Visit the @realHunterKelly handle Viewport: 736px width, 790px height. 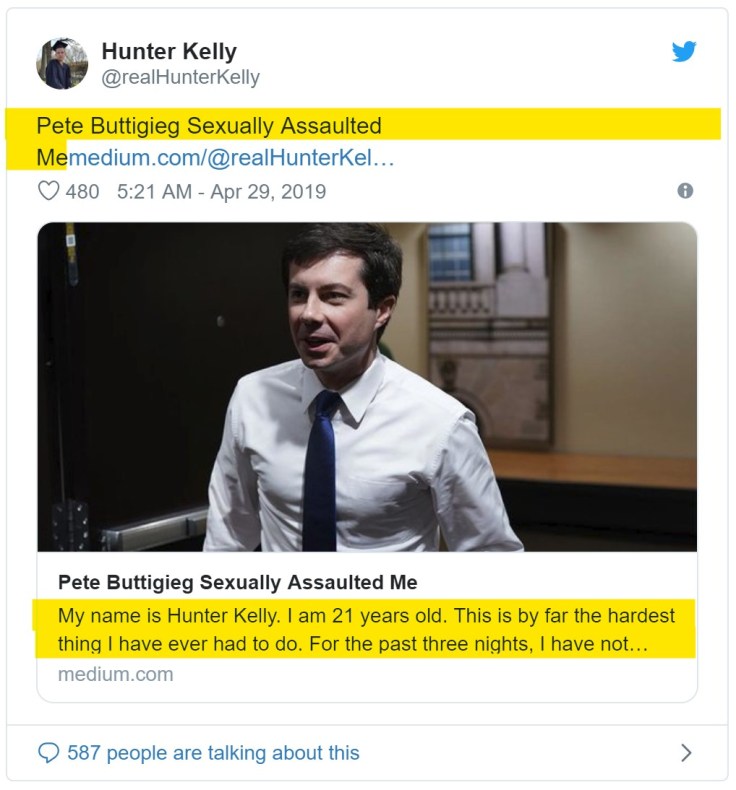pyautogui.click(x=180, y=77)
